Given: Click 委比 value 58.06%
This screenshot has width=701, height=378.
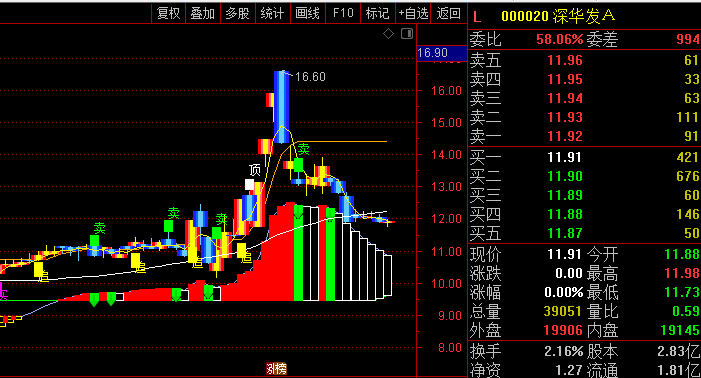Looking at the screenshot, I should [x=560, y=39].
